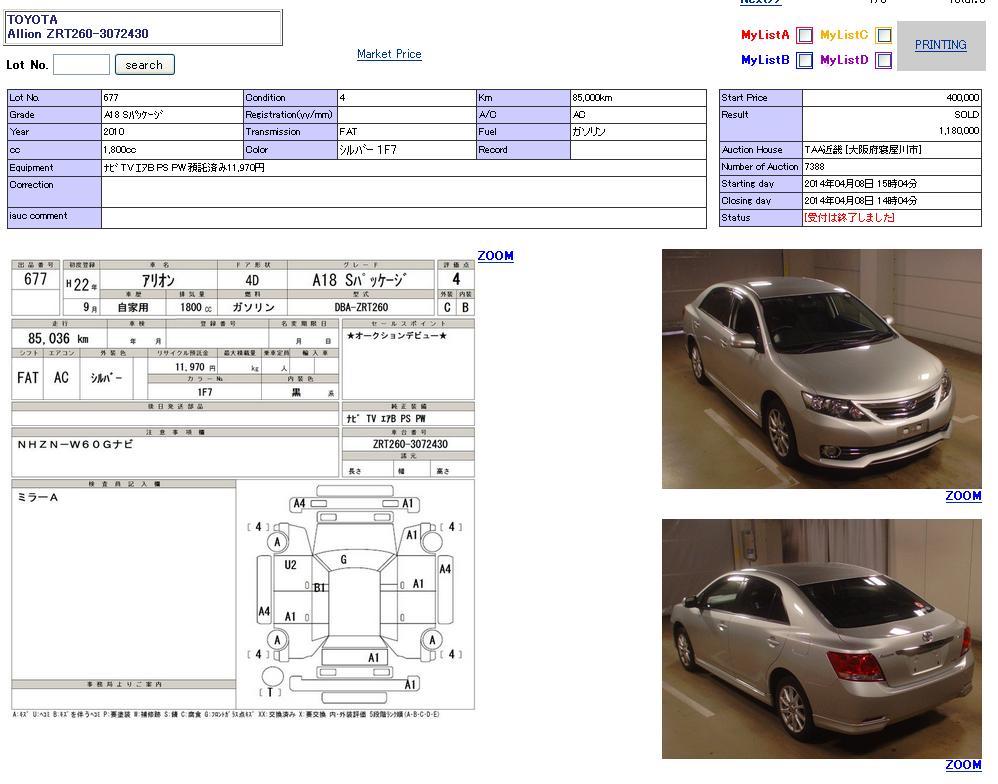
Task: Click the search button
Action: [144, 65]
